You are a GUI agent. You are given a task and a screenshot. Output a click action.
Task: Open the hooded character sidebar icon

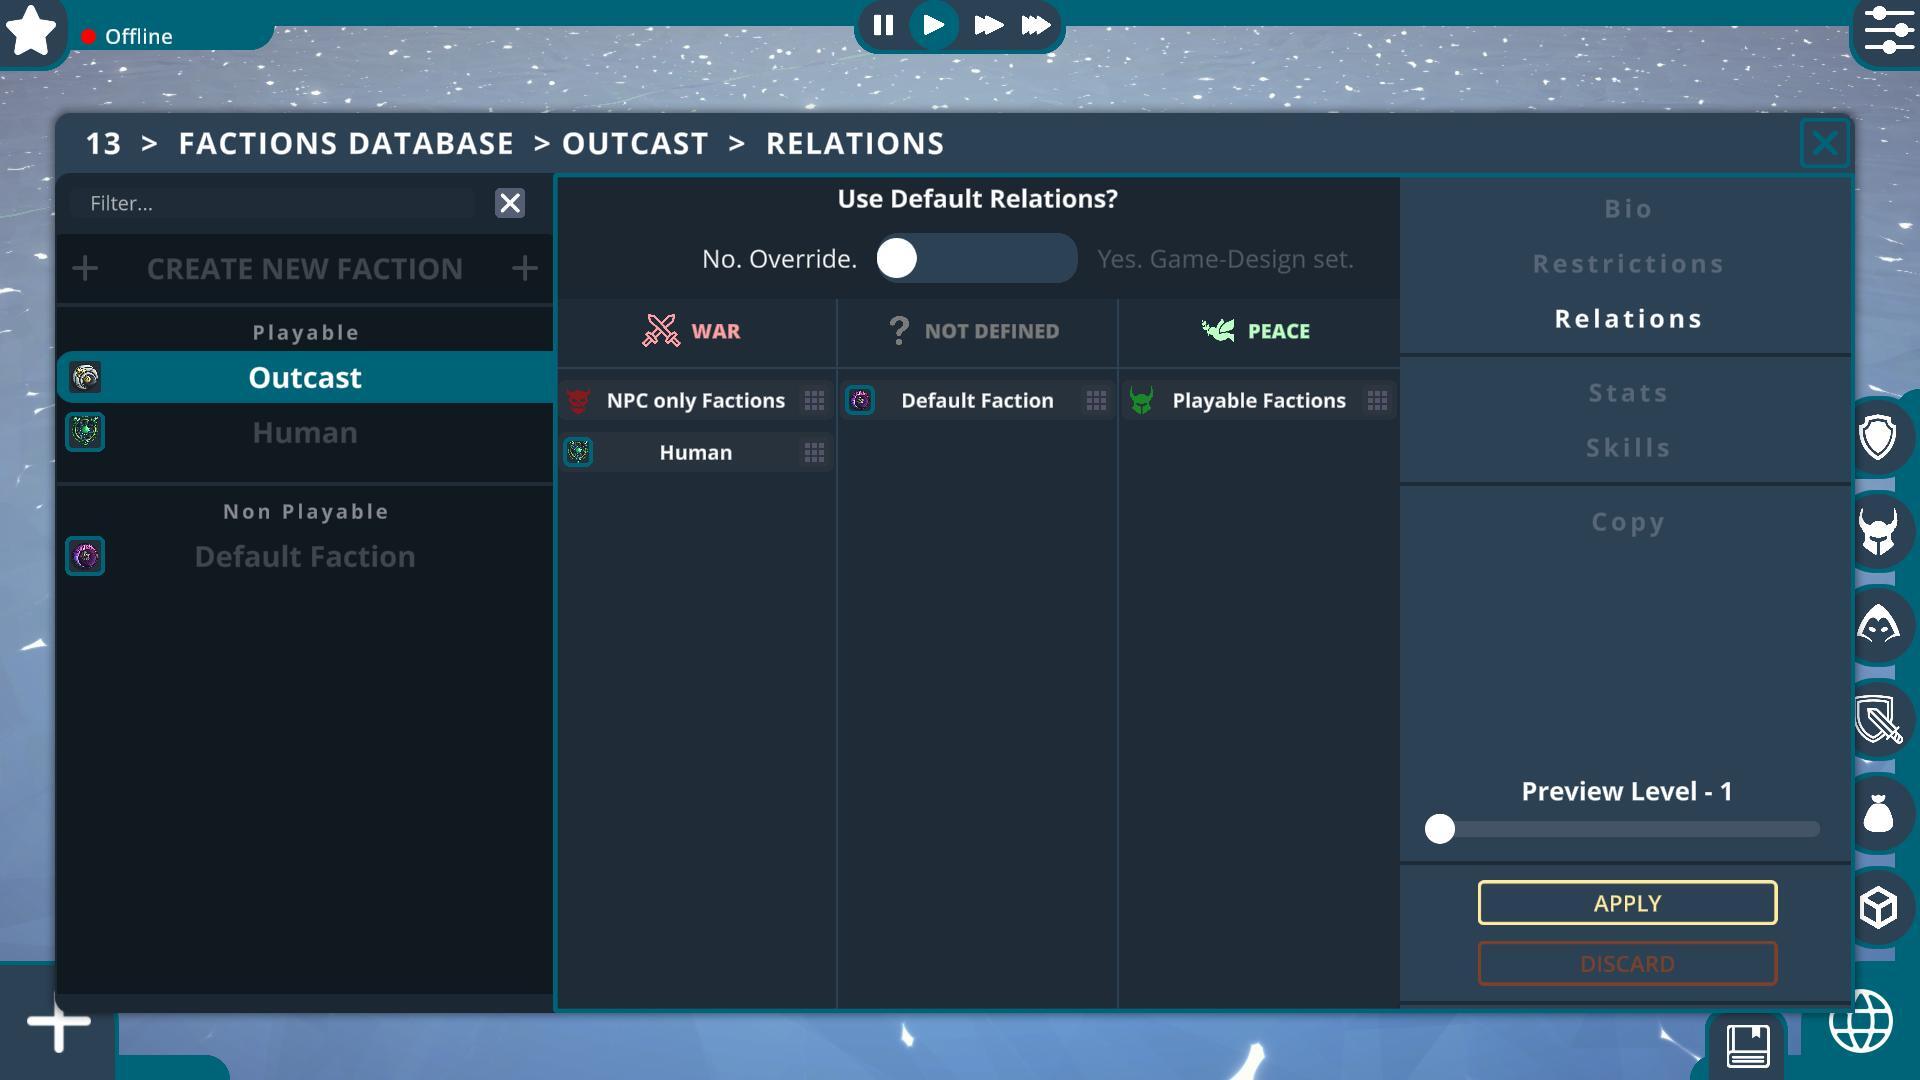(x=1878, y=625)
